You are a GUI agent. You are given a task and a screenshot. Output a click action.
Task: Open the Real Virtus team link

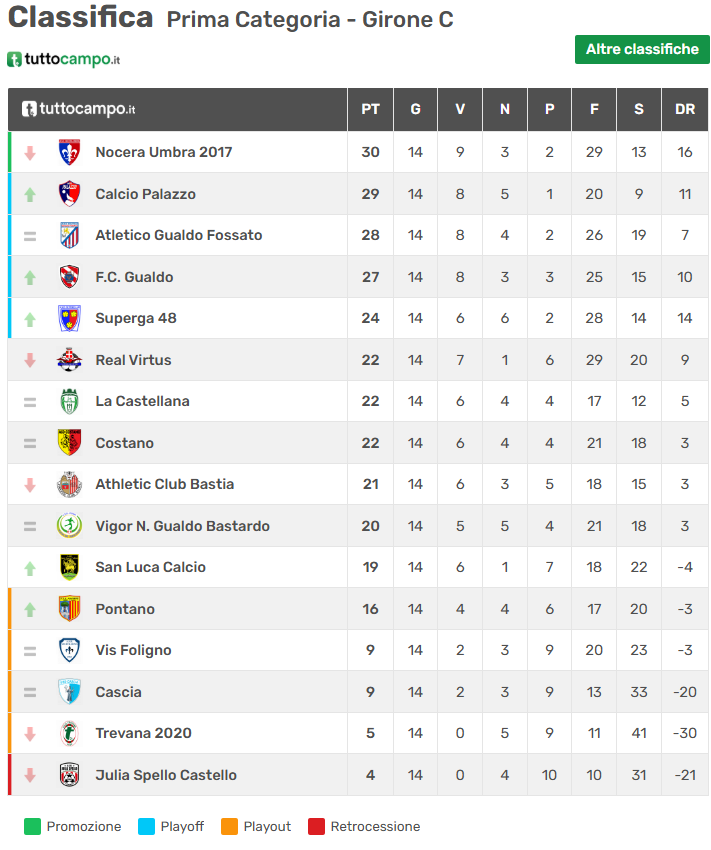click(133, 360)
